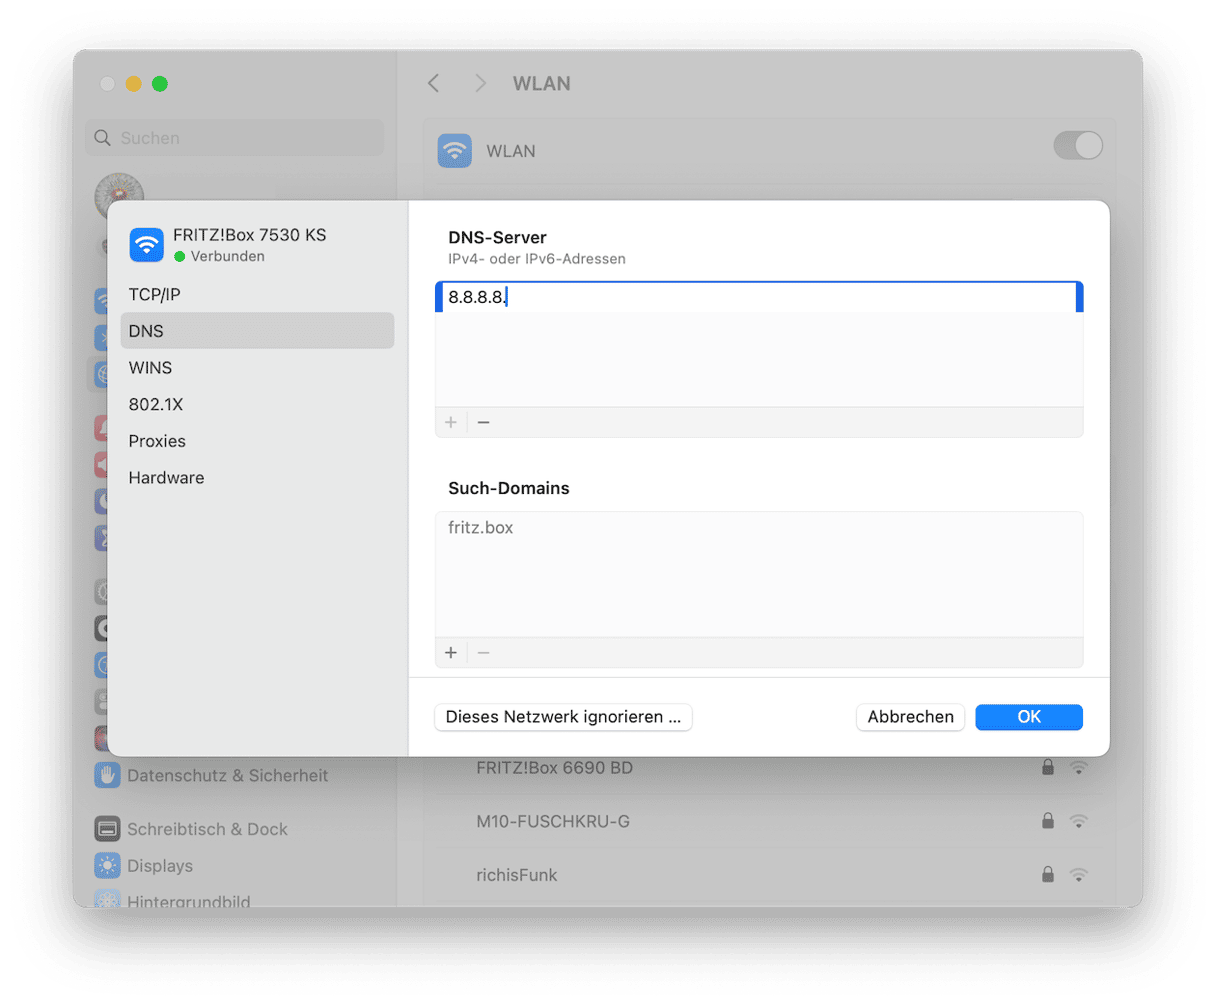Click Wi-Fi signal icon of M10-FUSCHKRU-G
This screenshot has height=1004, width=1216.
pyautogui.click(x=1078, y=821)
